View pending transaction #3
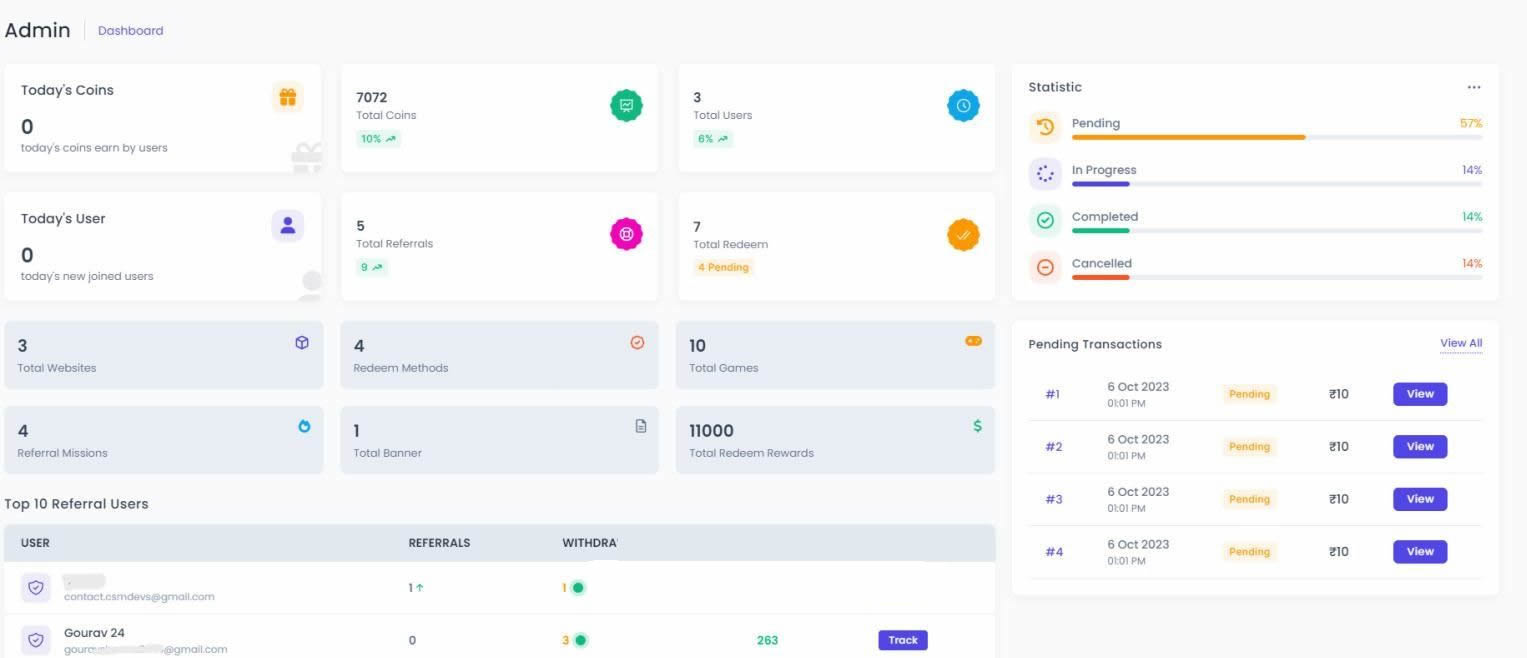This screenshot has height=658, width=1527. point(1420,499)
